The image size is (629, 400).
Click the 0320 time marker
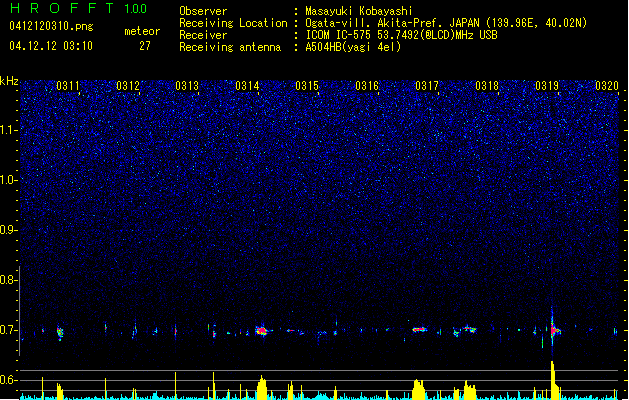click(x=607, y=86)
